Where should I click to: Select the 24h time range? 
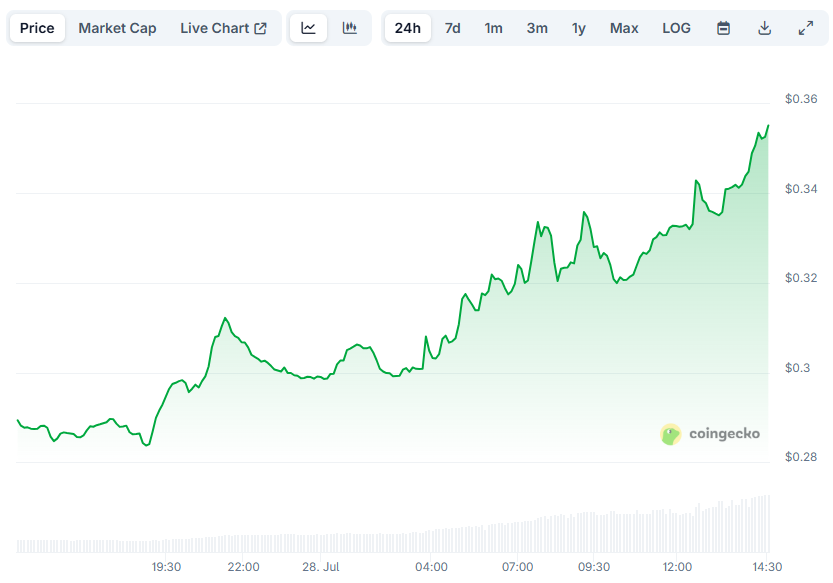pyautogui.click(x=407, y=28)
